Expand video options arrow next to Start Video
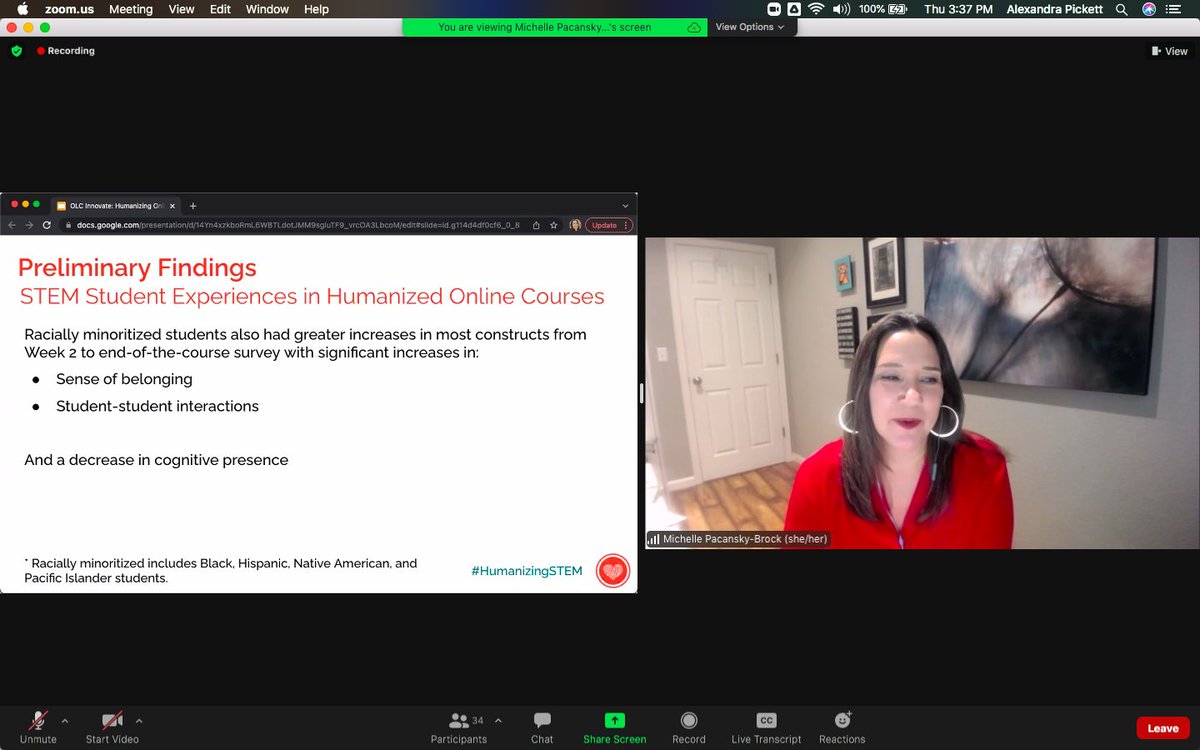 pos(139,720)
